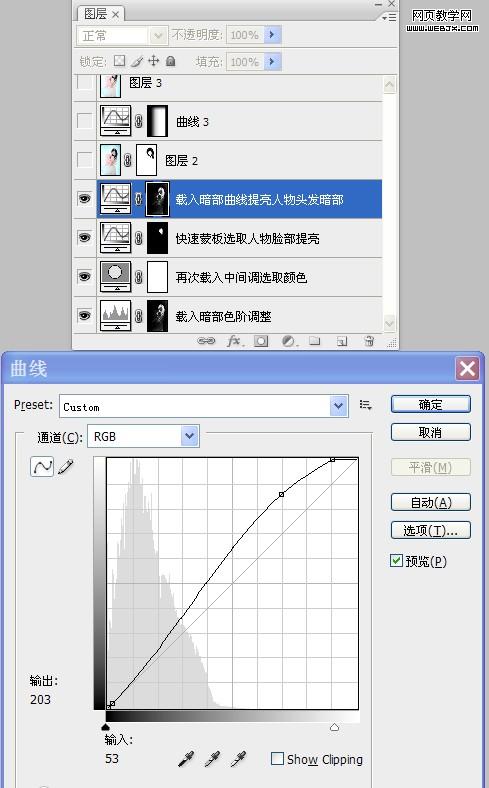
Task: Open the layer style fx menu
Action: pos(234,341)
